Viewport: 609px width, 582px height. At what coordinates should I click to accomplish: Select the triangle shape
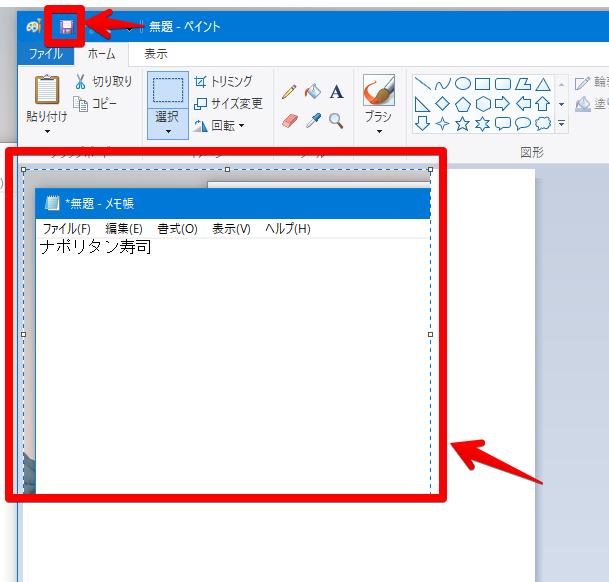(543, 84)
